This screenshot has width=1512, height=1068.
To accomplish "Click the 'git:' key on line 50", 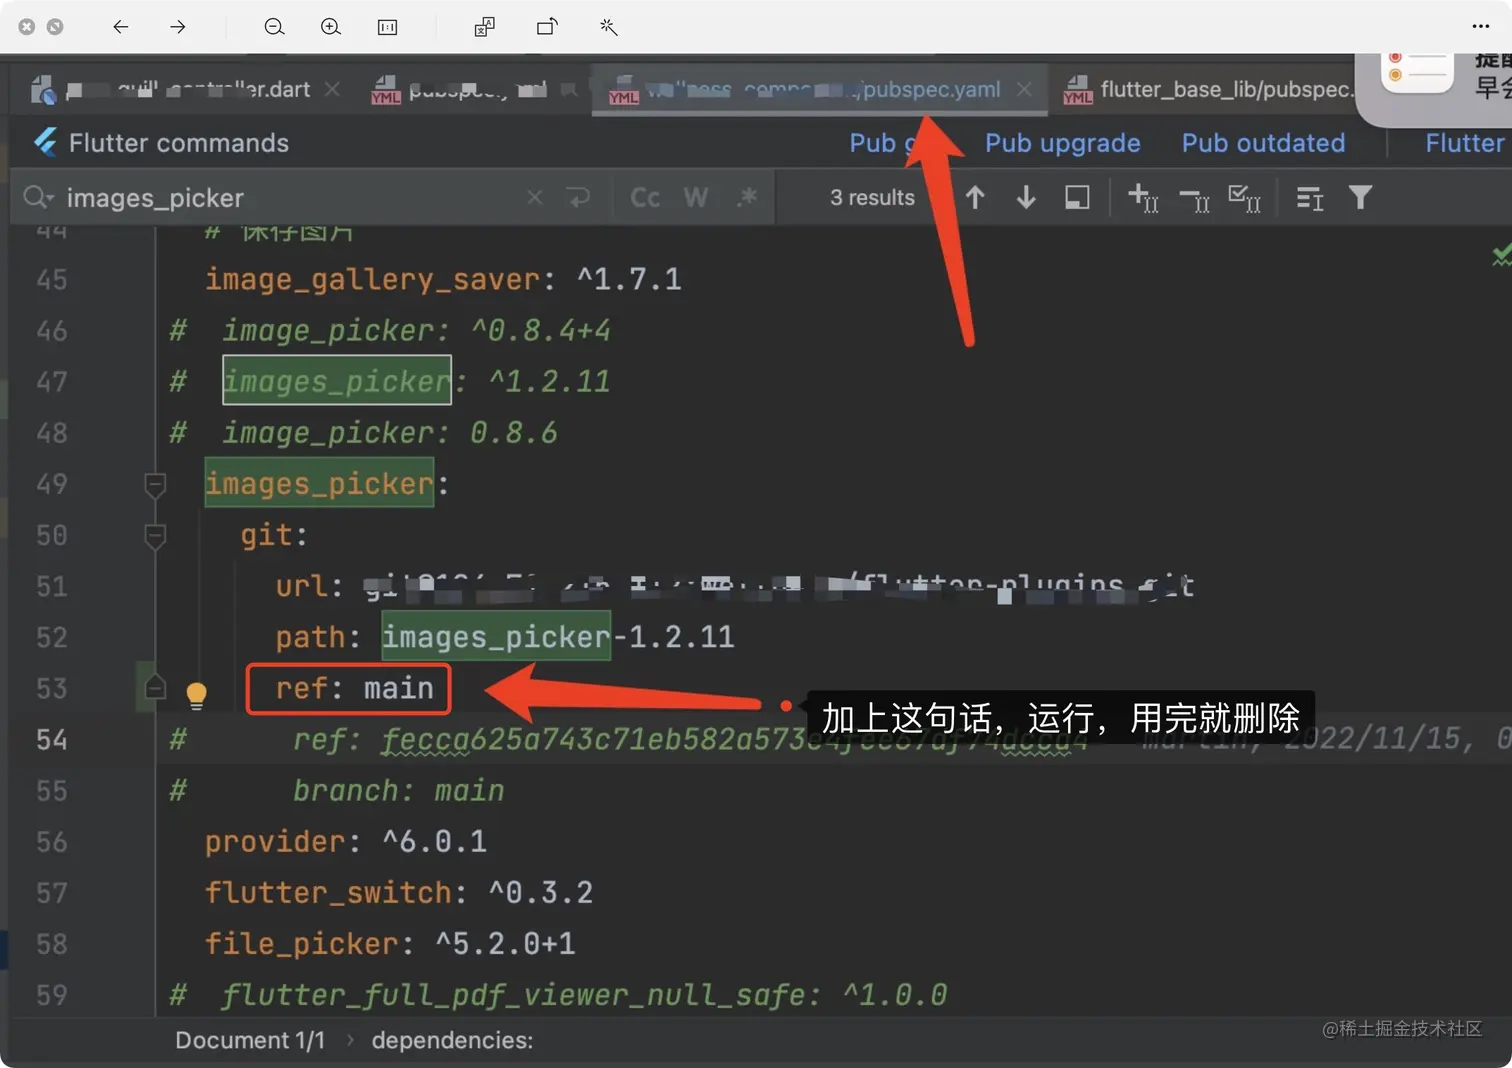I will tap(273, 535).
